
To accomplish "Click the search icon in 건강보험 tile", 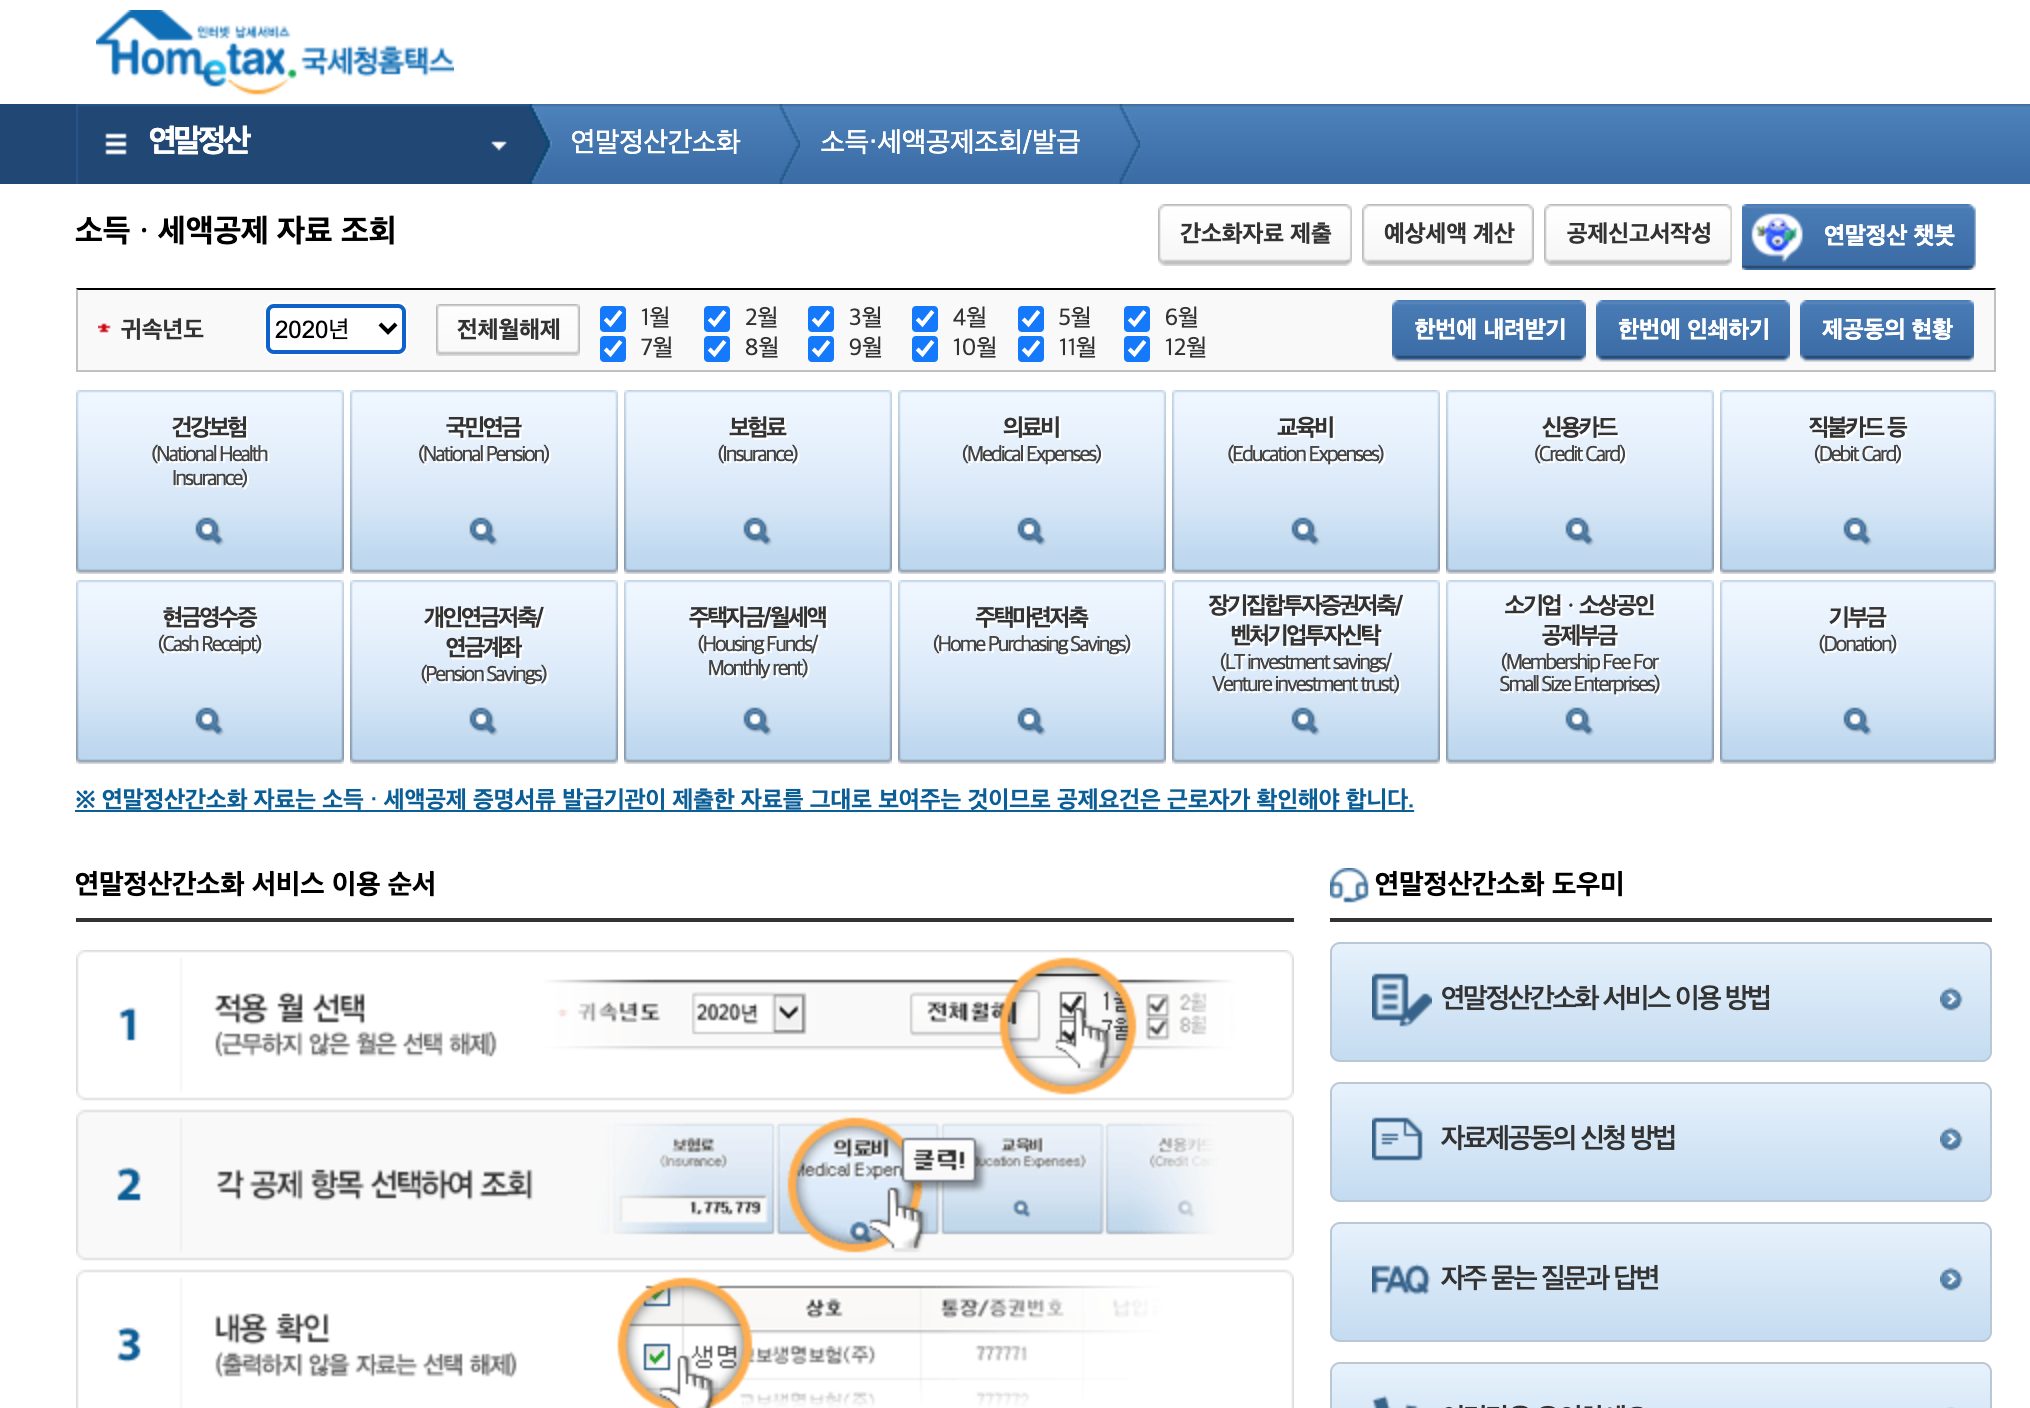I will pos(208,530).
